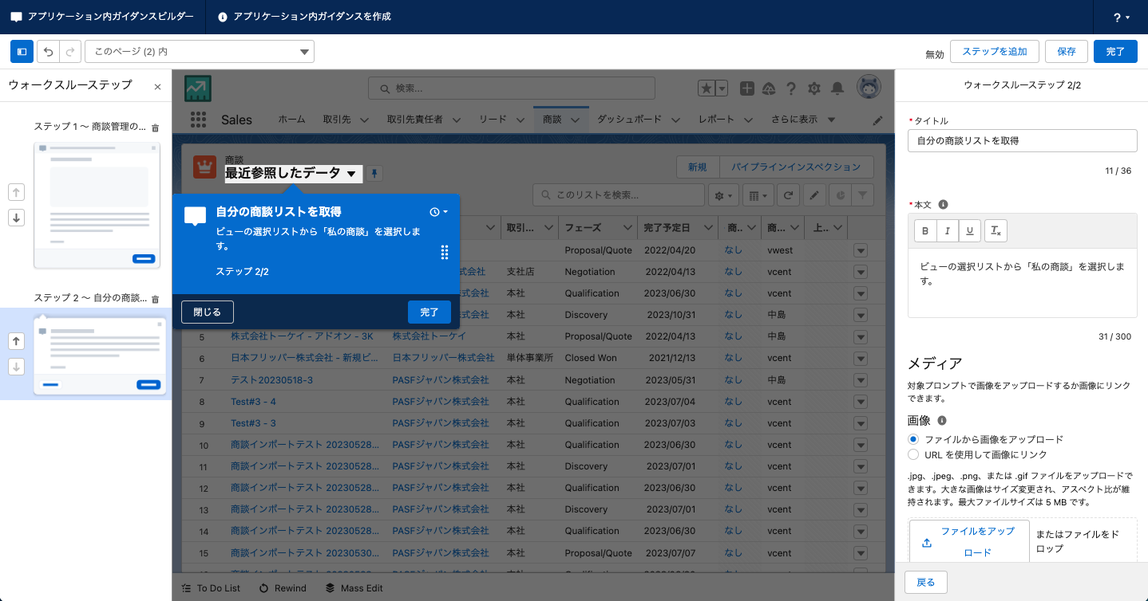Open list view controls gear dropdown
Viewport: 1148px width, 601px height.
[723, 195]
